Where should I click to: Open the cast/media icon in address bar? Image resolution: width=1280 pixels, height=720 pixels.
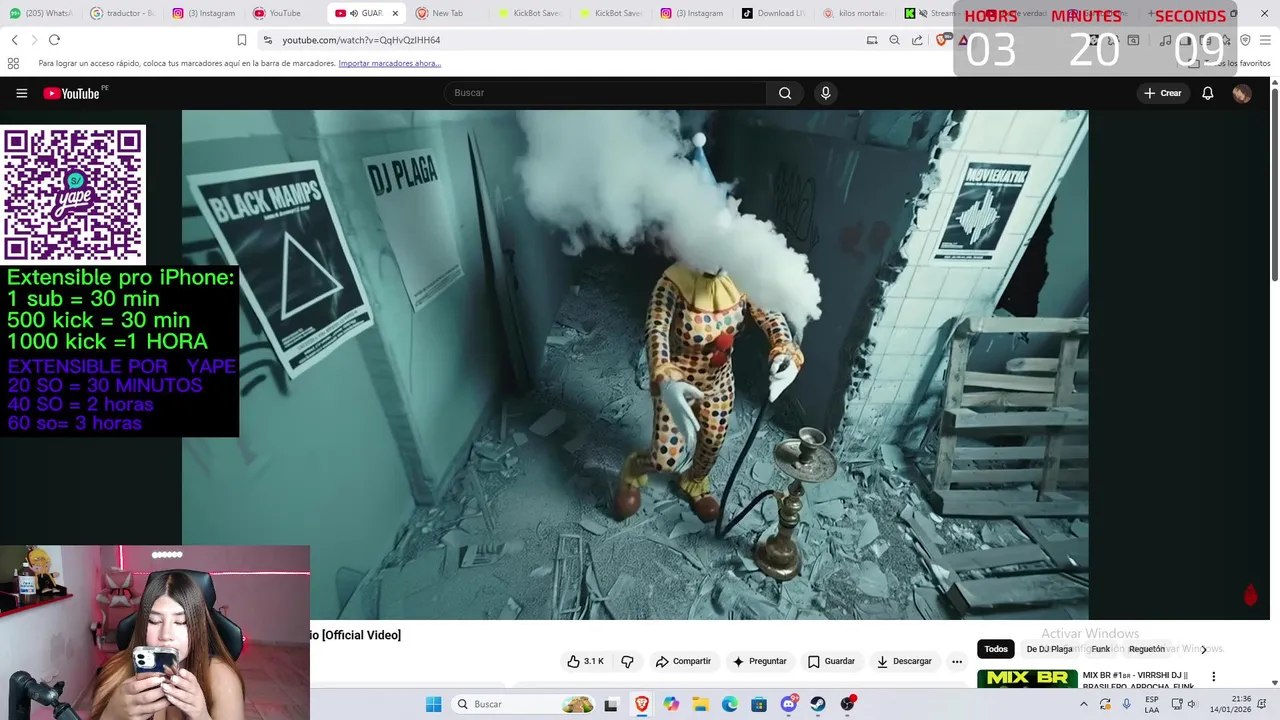tap(872, 40)
